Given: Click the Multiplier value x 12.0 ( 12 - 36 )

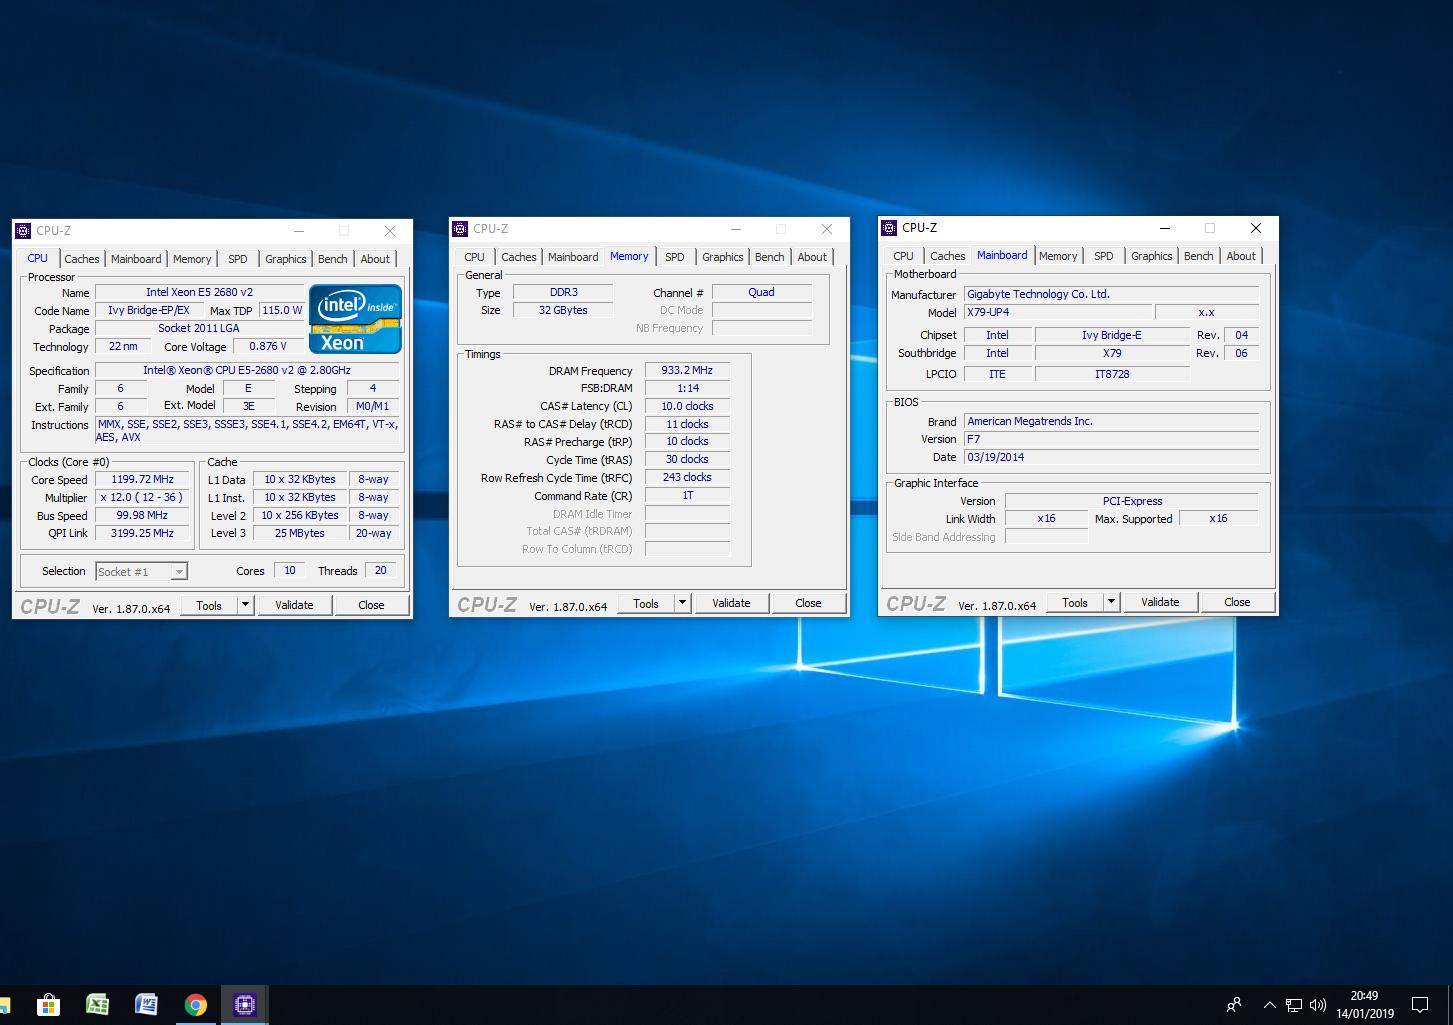Looking at the screenshot, I should click(x=143, y=498).
